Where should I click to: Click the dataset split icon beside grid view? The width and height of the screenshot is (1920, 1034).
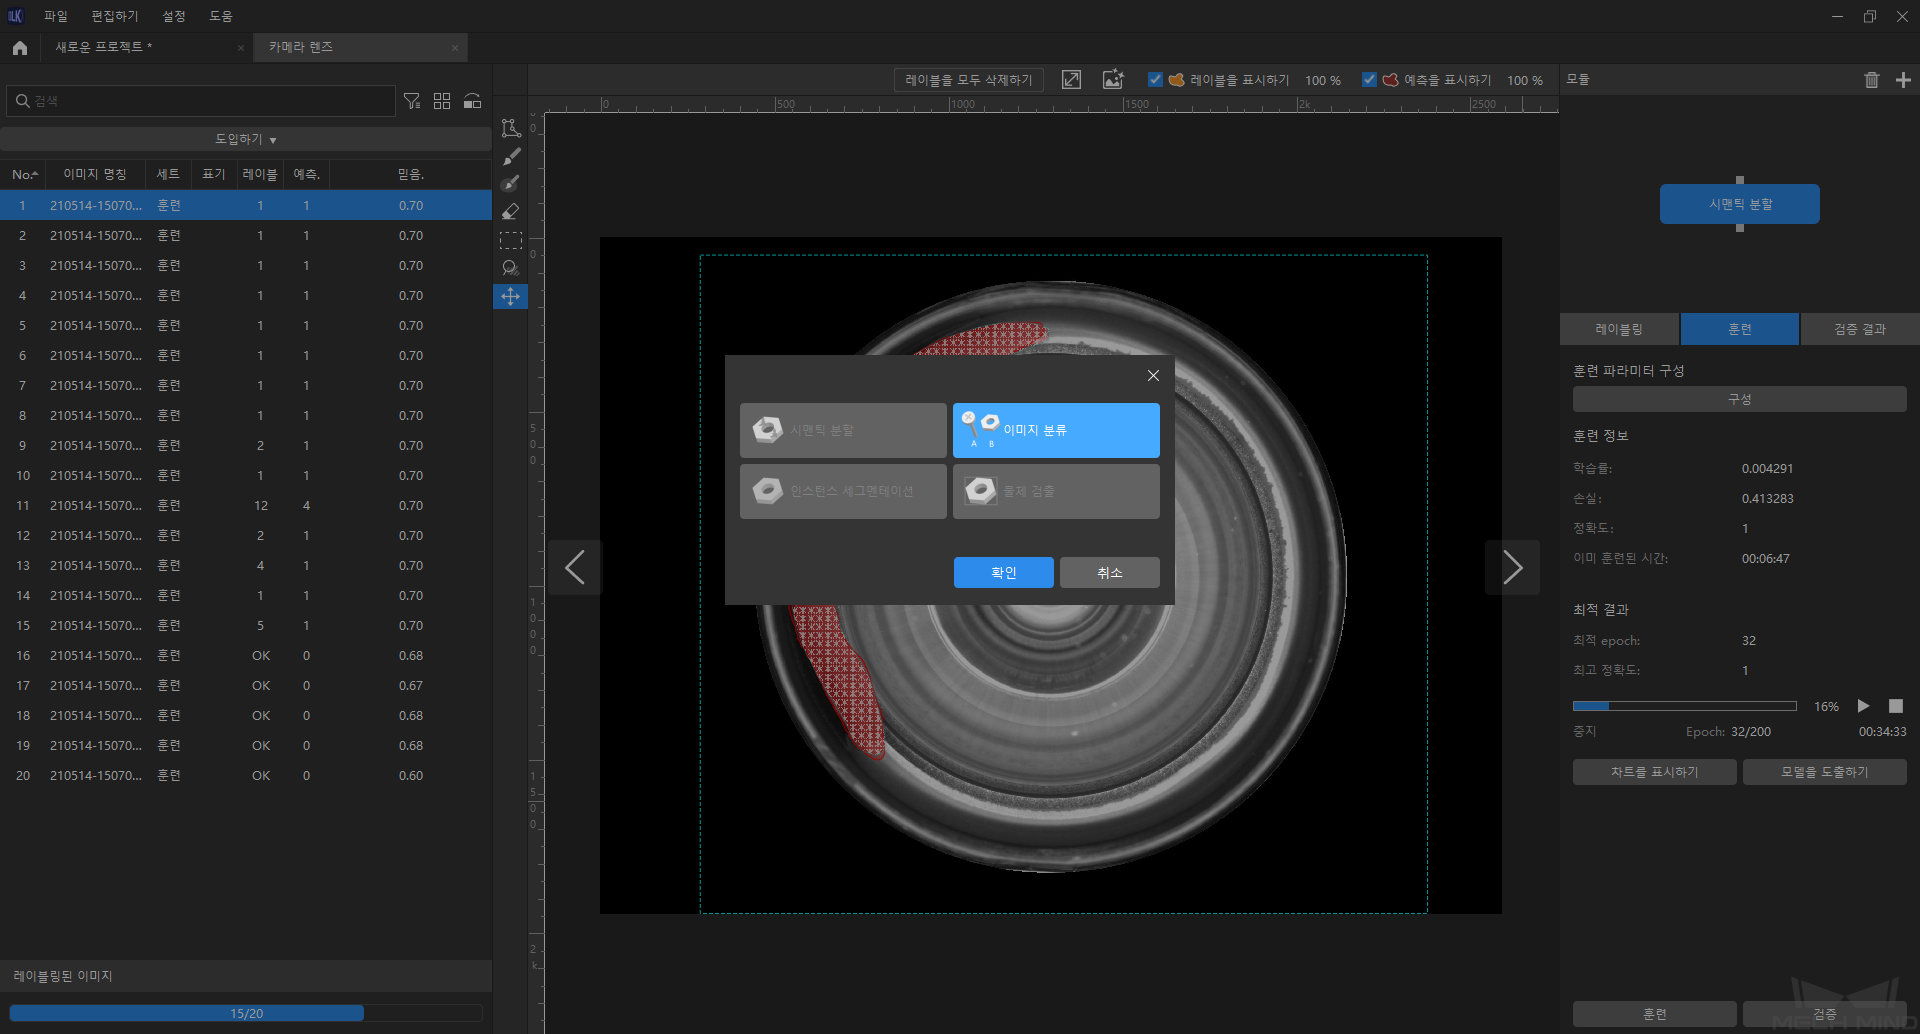(x=472, y=101)
